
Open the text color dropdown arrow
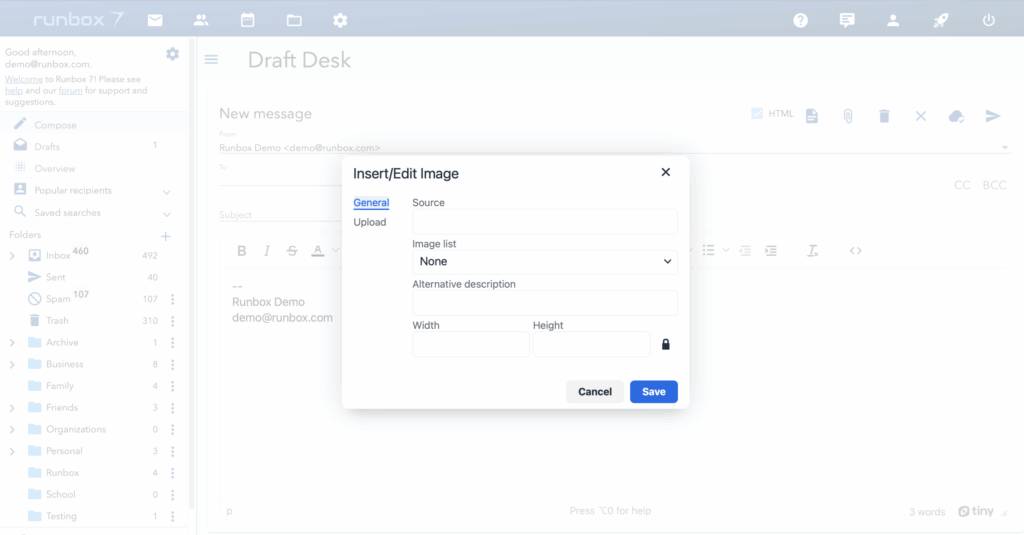click(335, 251)
